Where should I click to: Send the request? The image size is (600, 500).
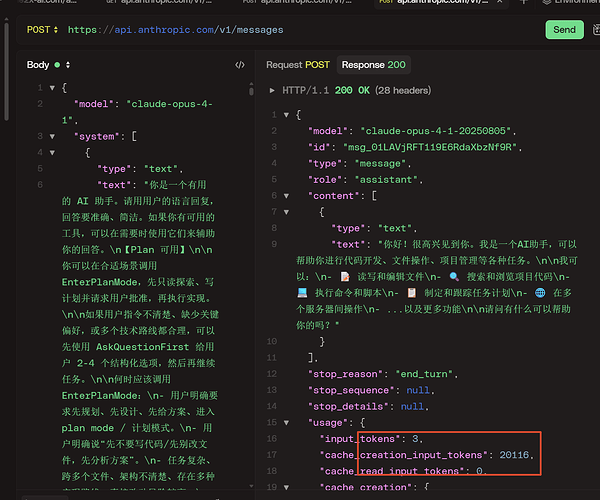(x=564, y=30)
